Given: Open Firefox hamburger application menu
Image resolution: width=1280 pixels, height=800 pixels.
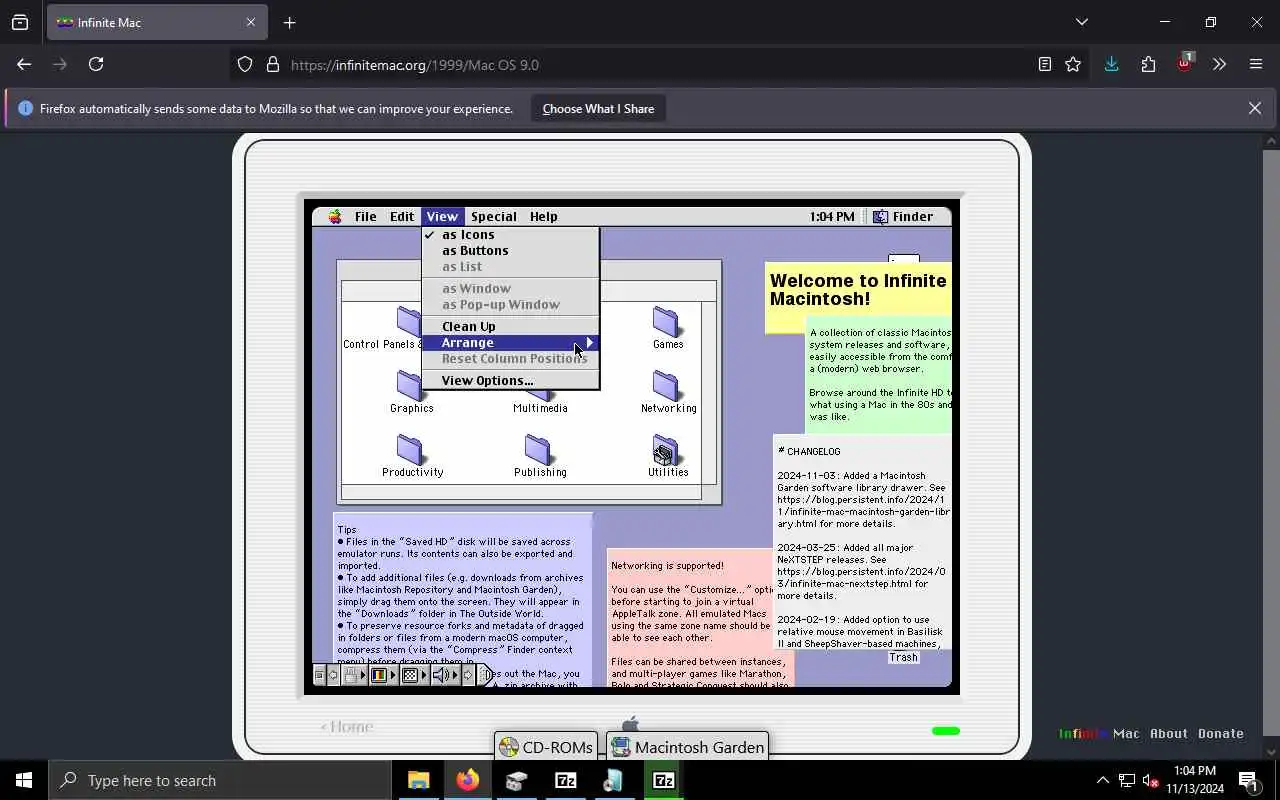Looking at the screenshot, I should click(x=1256, y=64).
